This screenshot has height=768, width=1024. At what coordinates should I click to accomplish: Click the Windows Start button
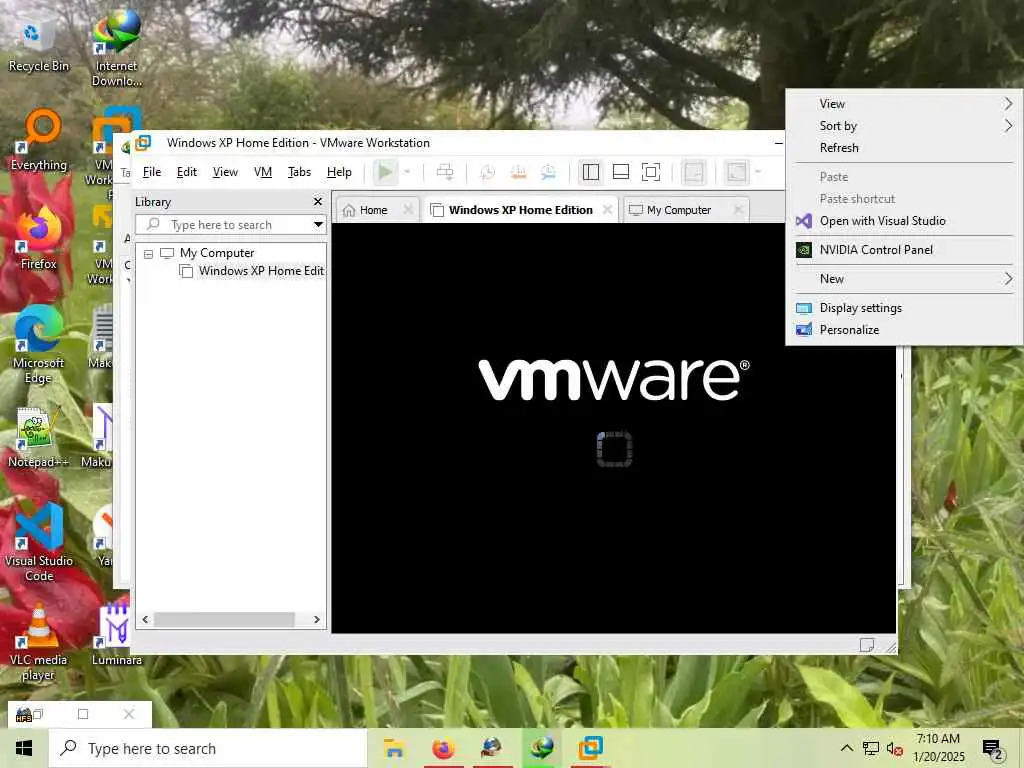[24, 748]
